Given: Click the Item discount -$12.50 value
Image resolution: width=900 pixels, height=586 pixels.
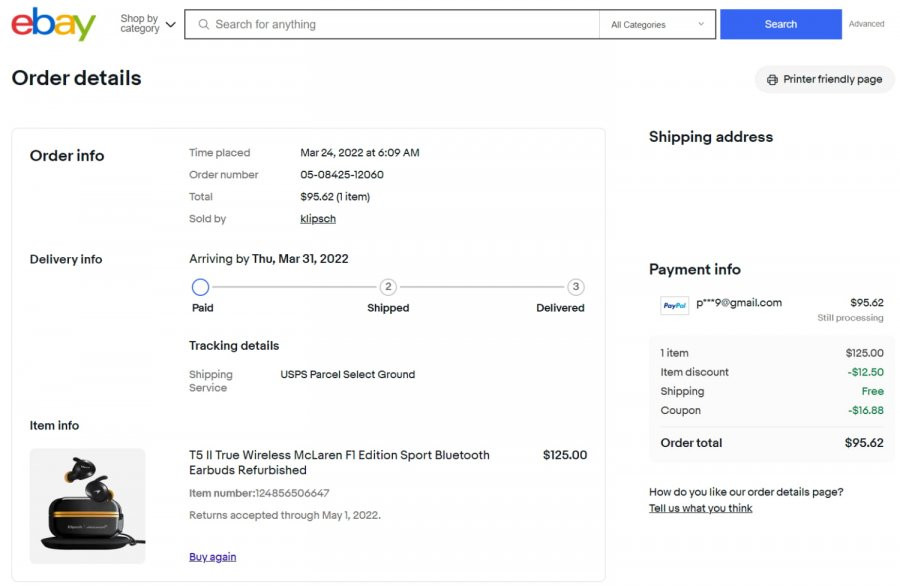Looking at the screenshot, I should point(866,372).
